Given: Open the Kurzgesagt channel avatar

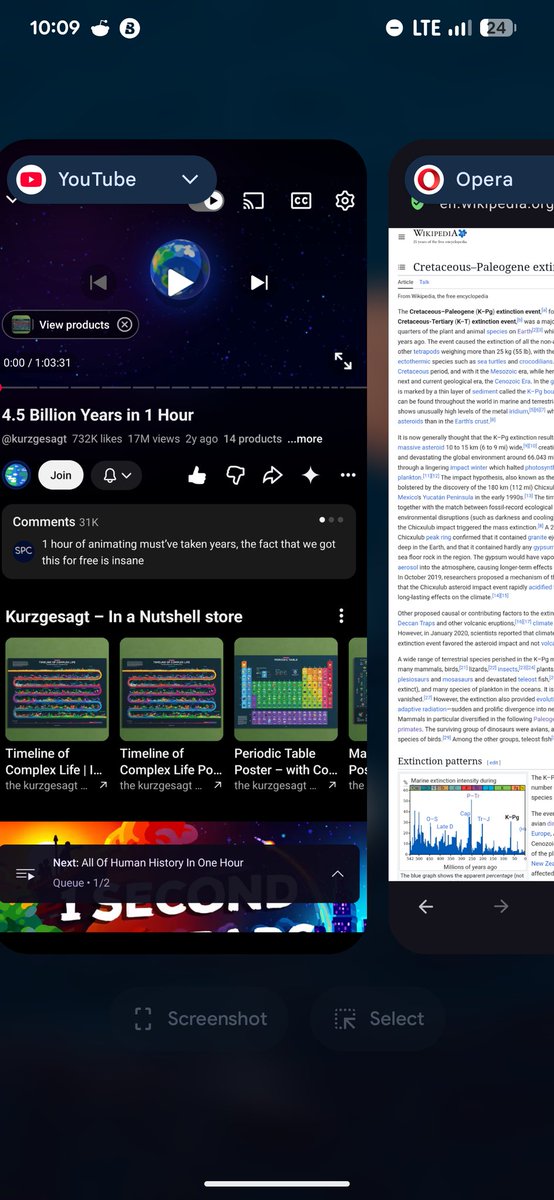Looking at the screenshot, I should (x=17, y=475).
